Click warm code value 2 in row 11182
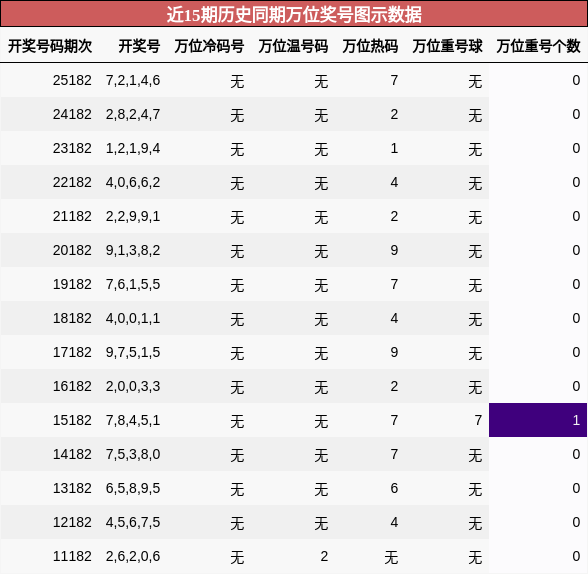 pyautogui.click(x=324, y=556)
